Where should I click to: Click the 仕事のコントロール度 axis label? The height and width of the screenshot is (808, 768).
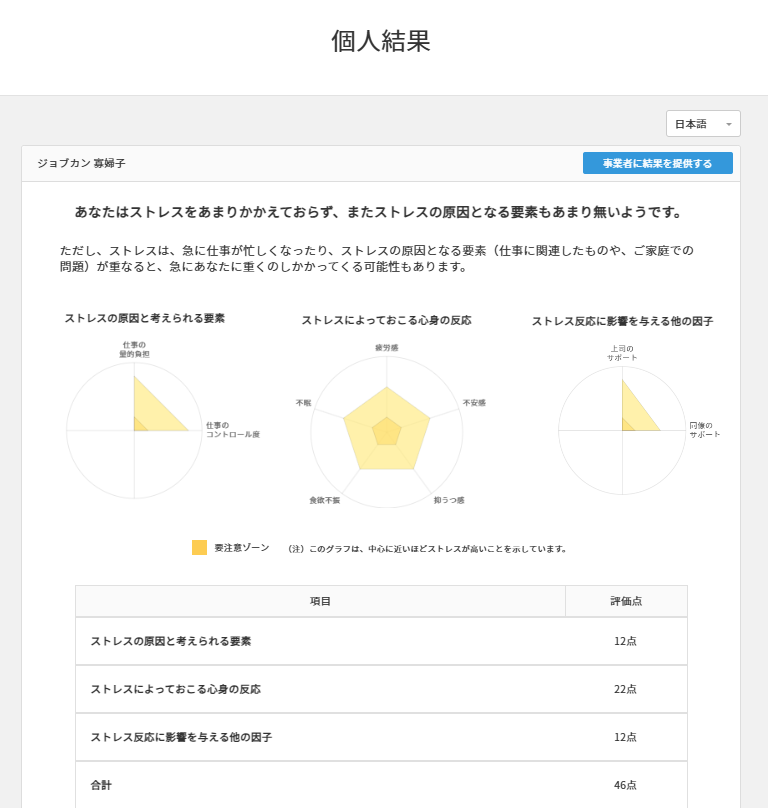pos(233,430)
